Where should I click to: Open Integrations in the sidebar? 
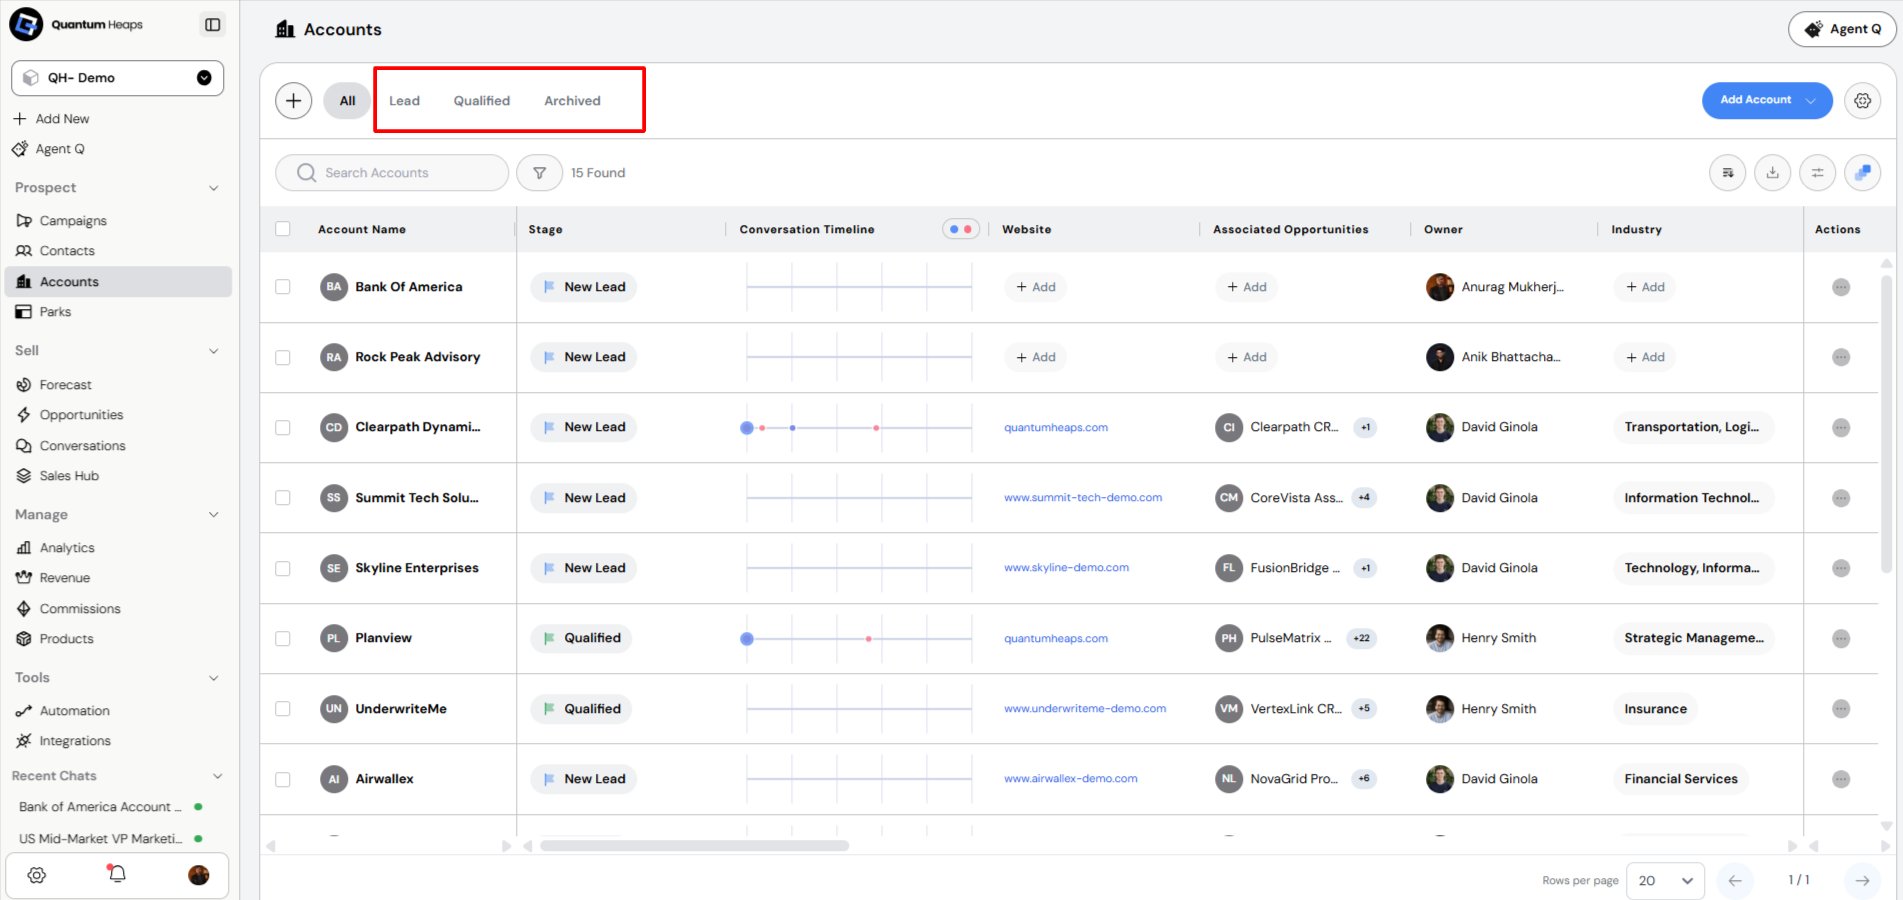point(75,741)
